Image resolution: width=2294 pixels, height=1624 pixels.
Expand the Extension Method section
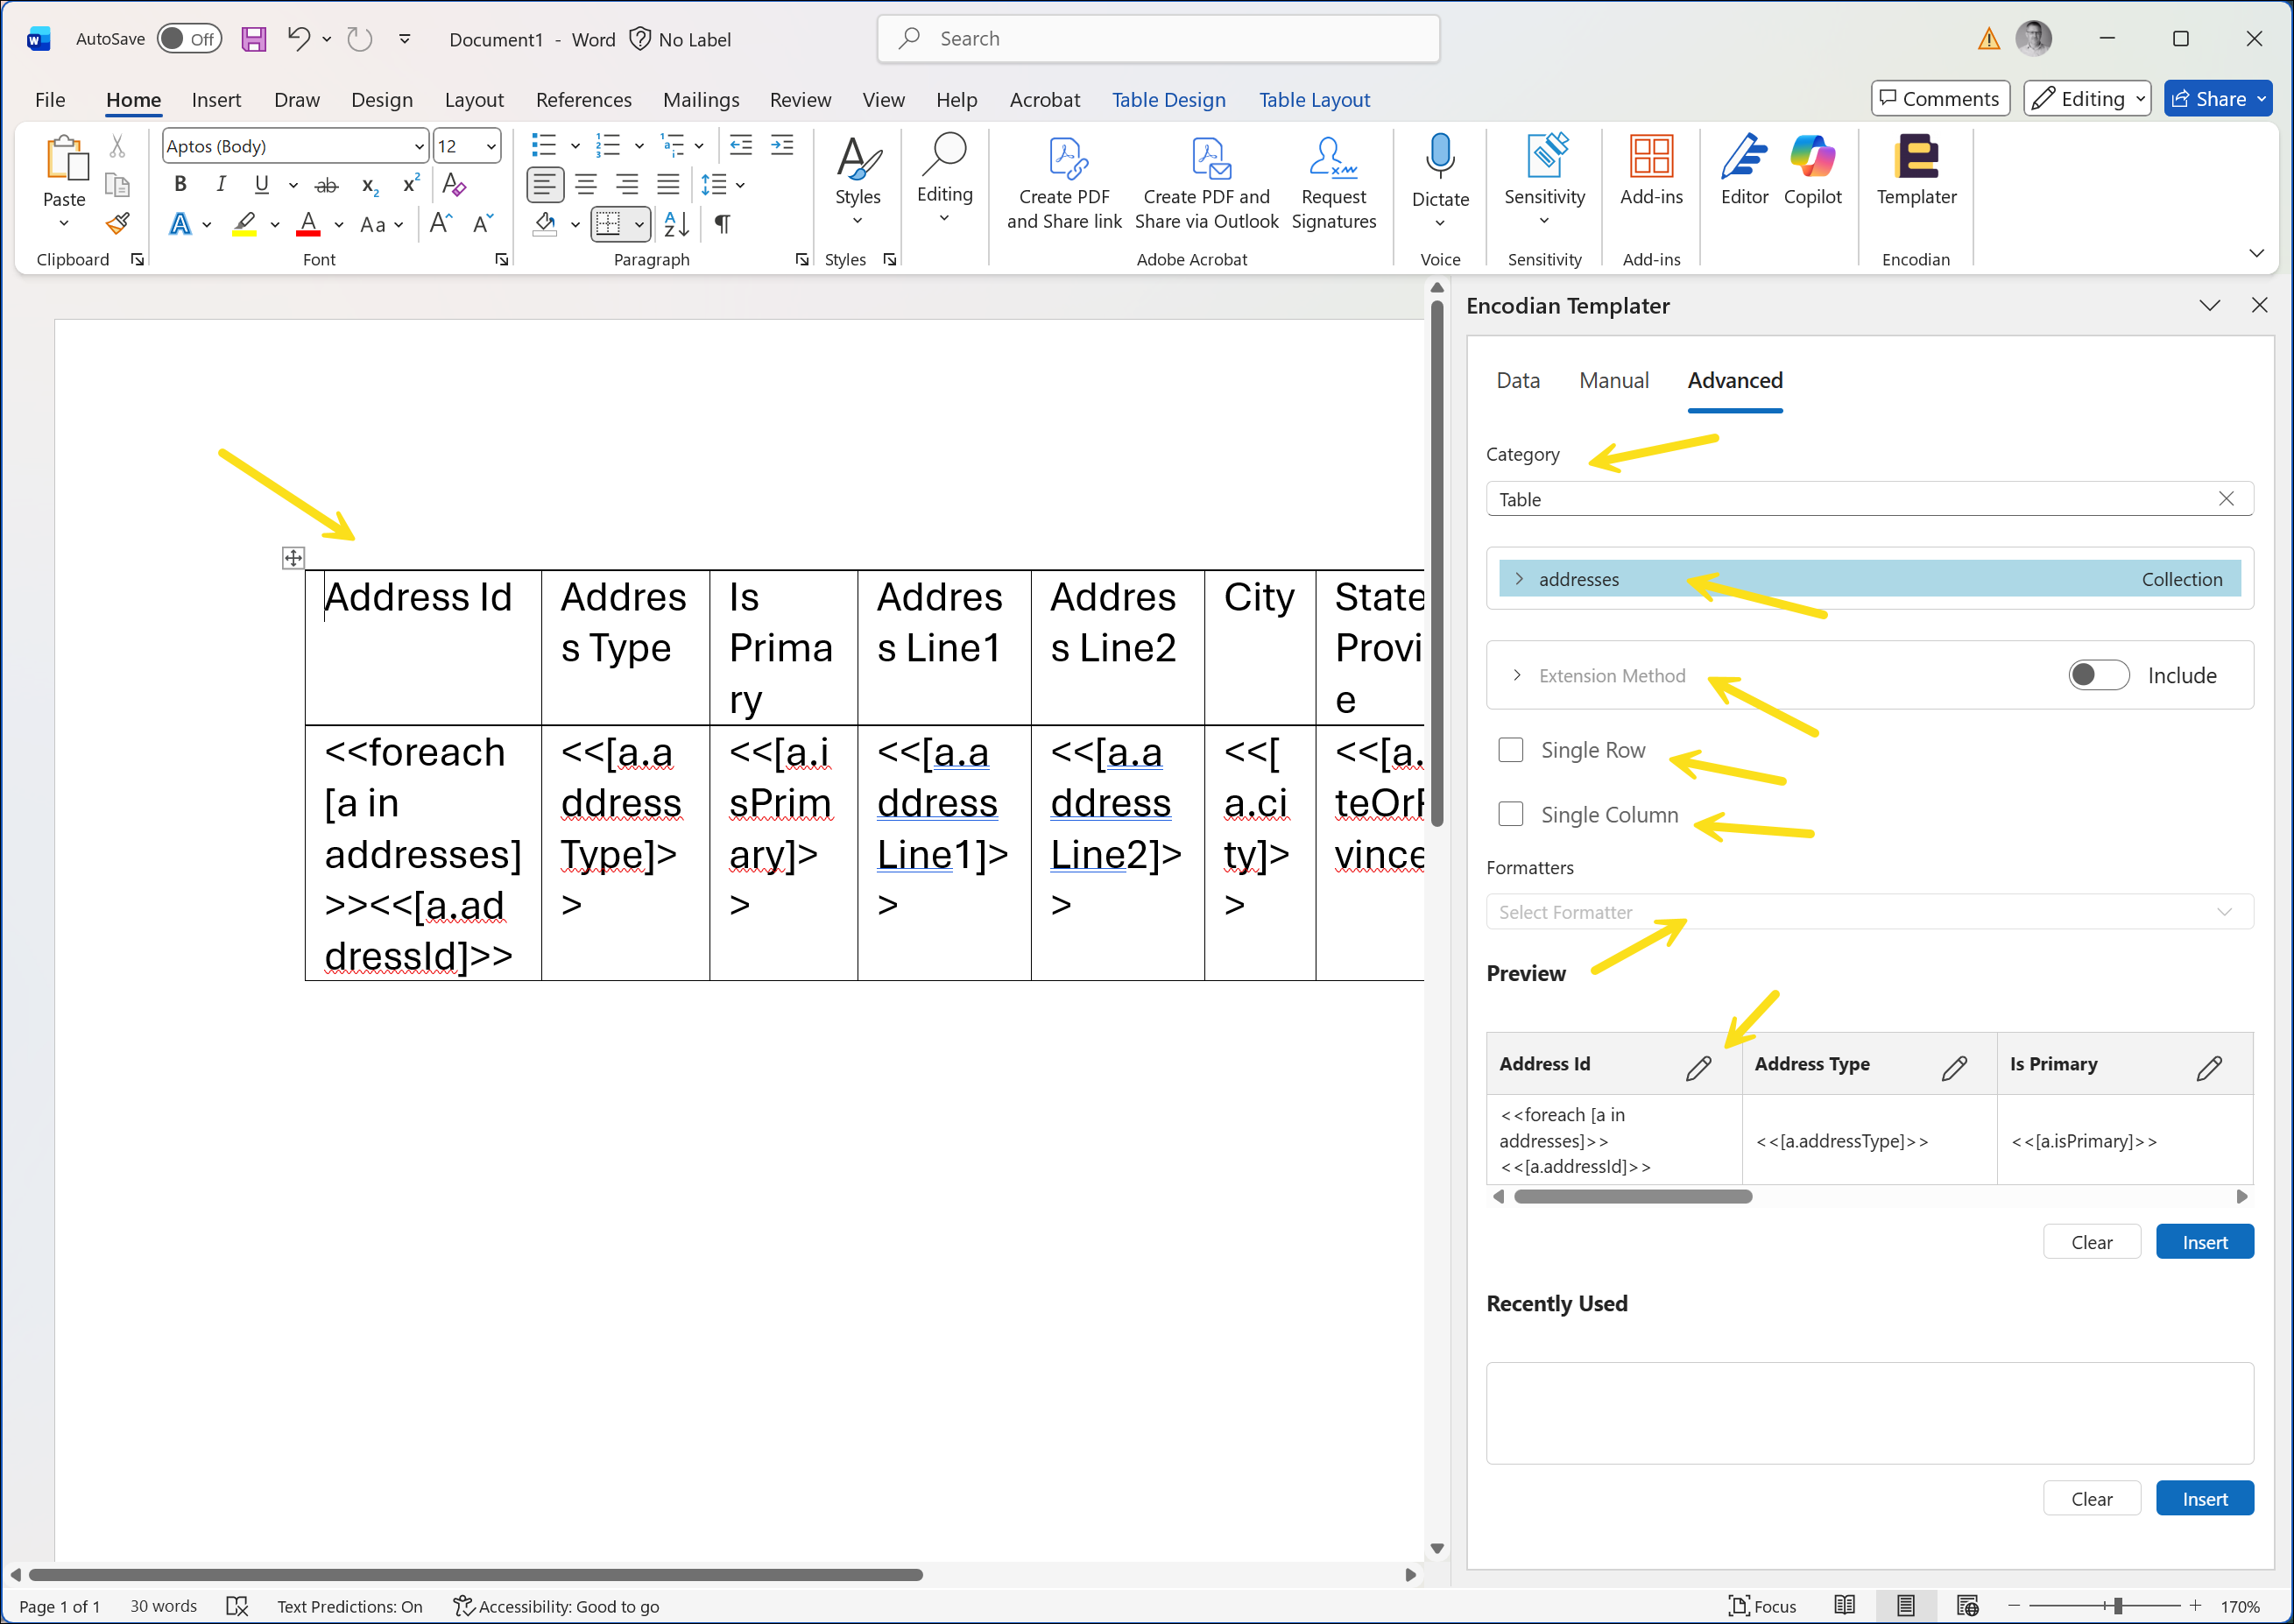coord(1516,675)
